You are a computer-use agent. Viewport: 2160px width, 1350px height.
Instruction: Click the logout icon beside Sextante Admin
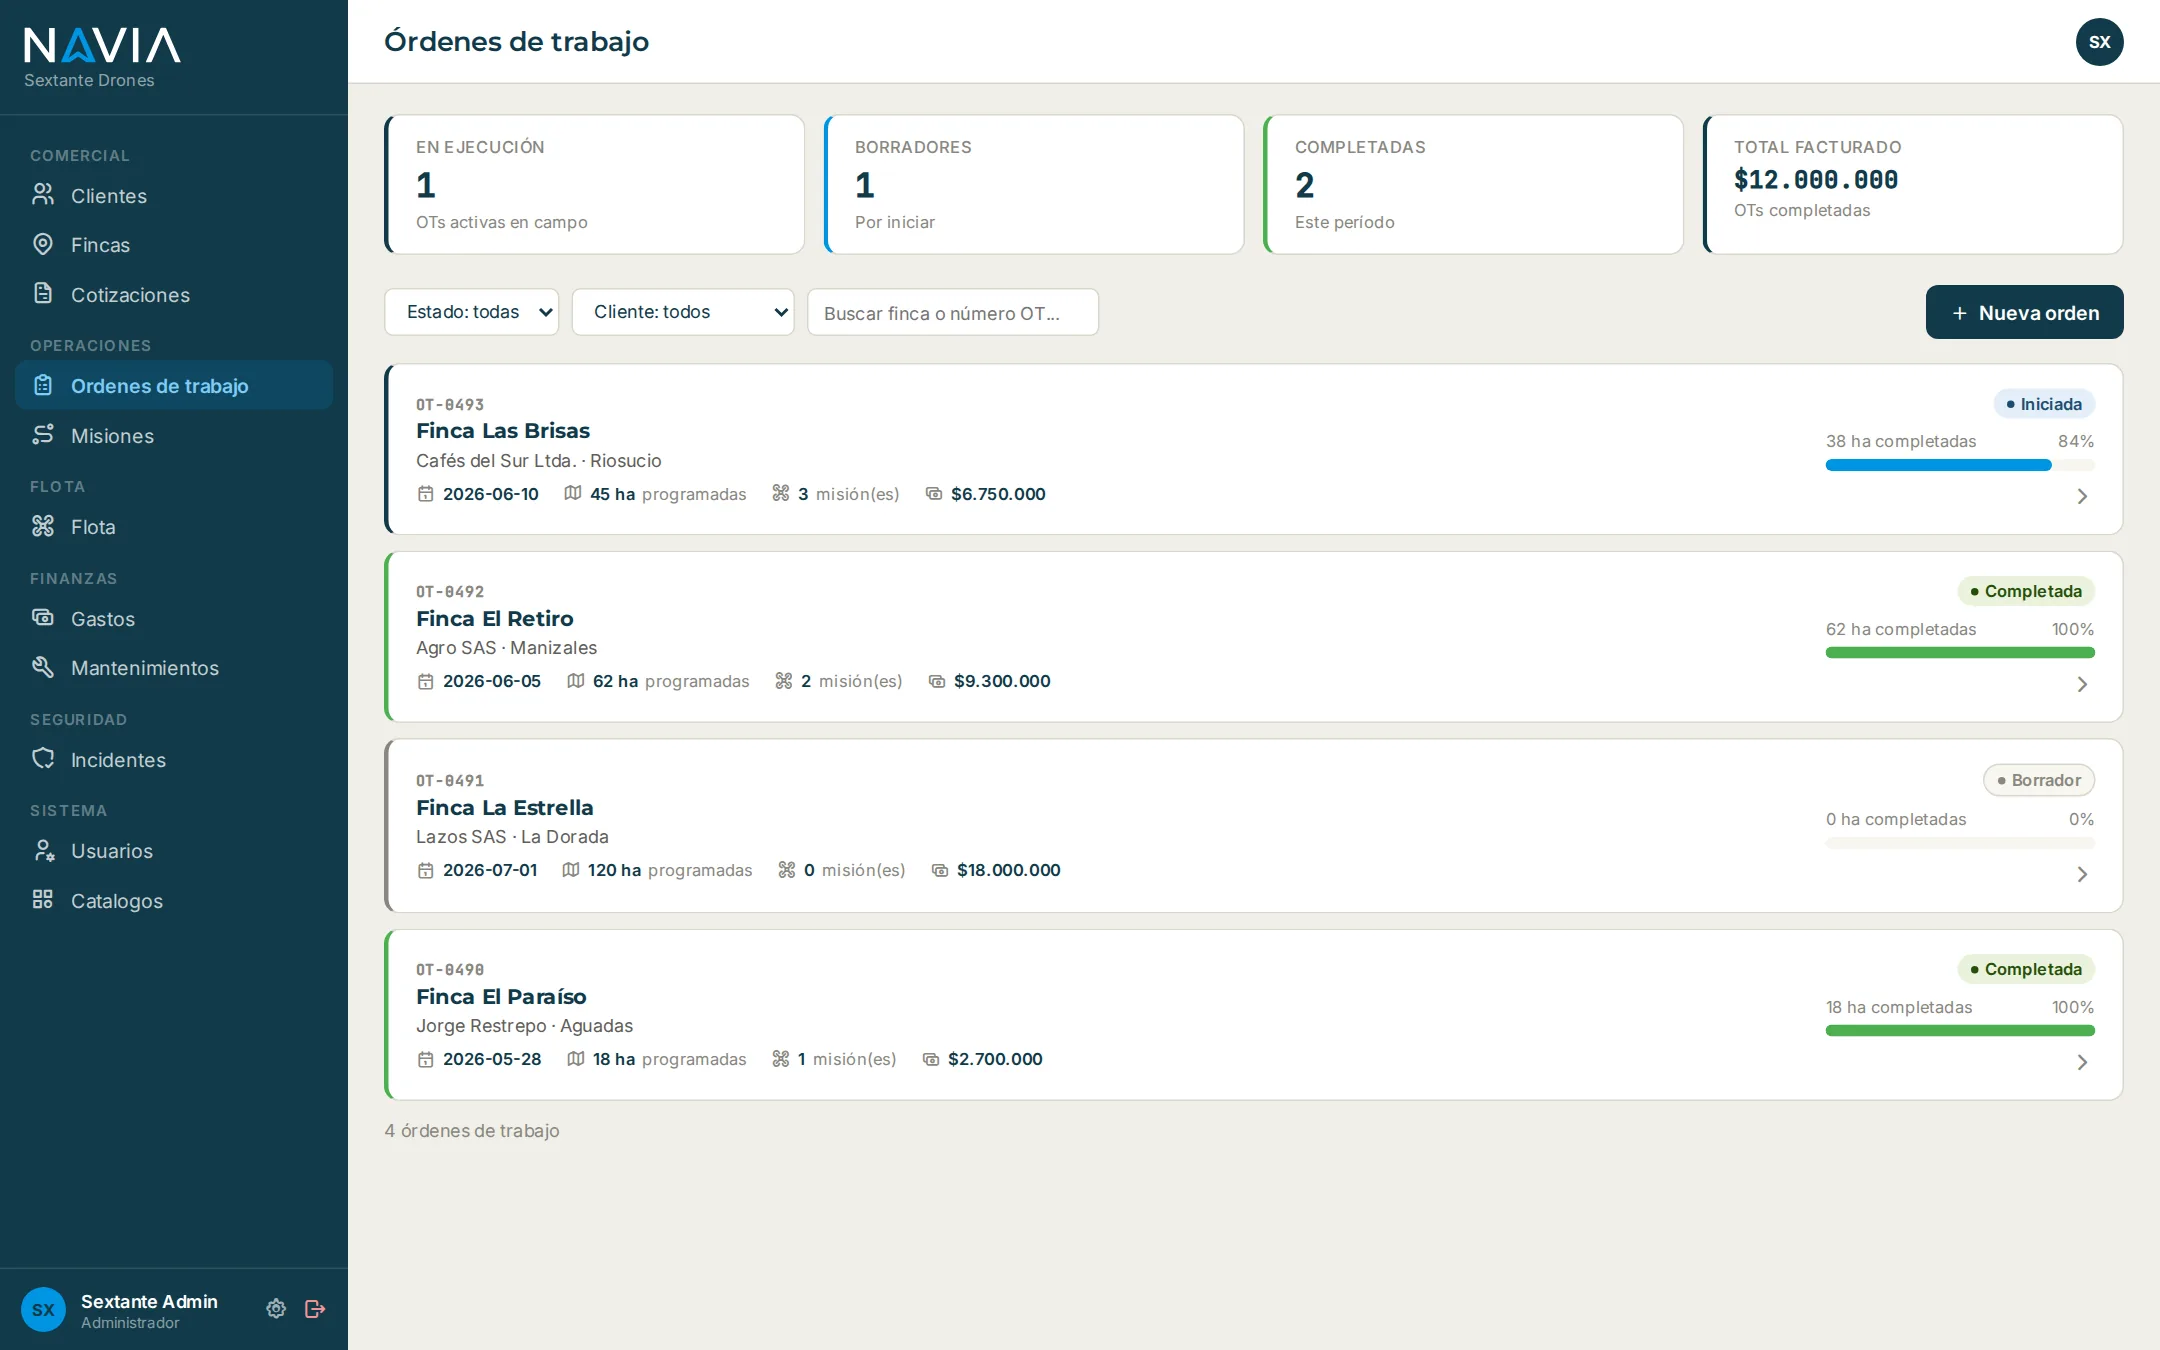[x=315, y=1309]
